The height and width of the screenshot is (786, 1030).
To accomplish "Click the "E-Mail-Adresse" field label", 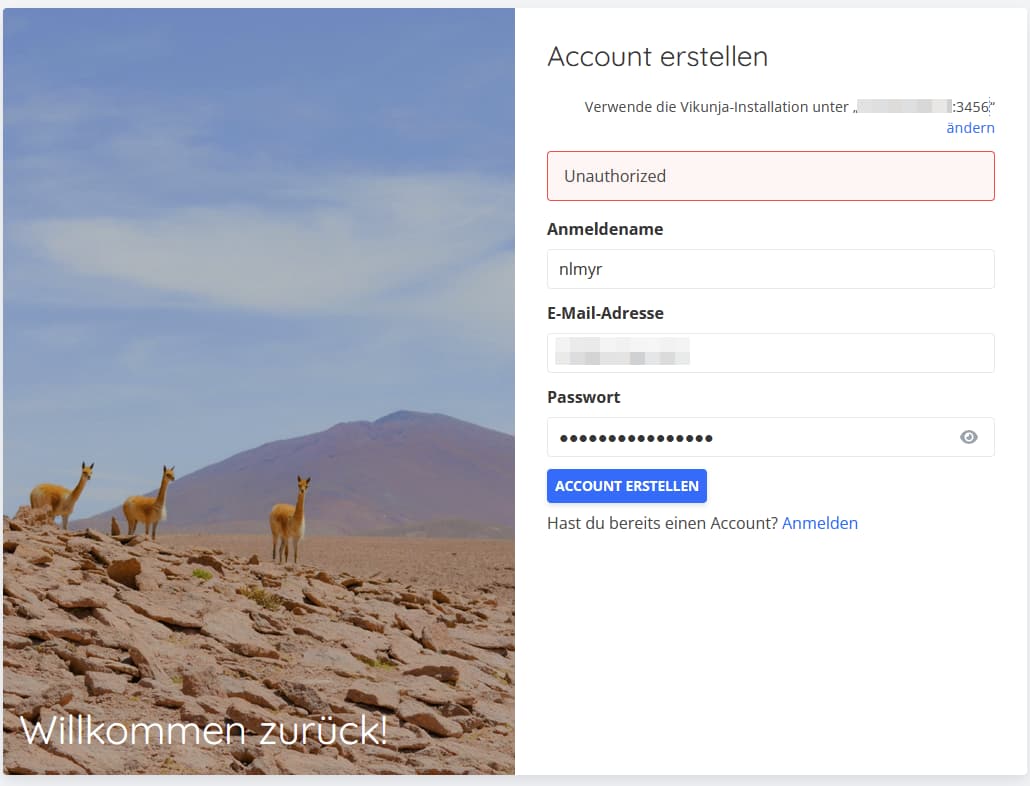I will (605, 313).
